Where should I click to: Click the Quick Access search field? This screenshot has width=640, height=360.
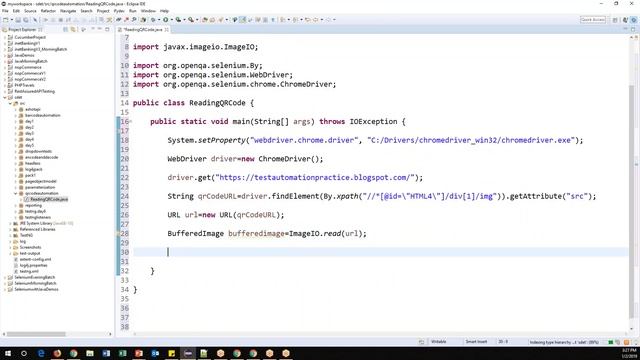(593, 20)
